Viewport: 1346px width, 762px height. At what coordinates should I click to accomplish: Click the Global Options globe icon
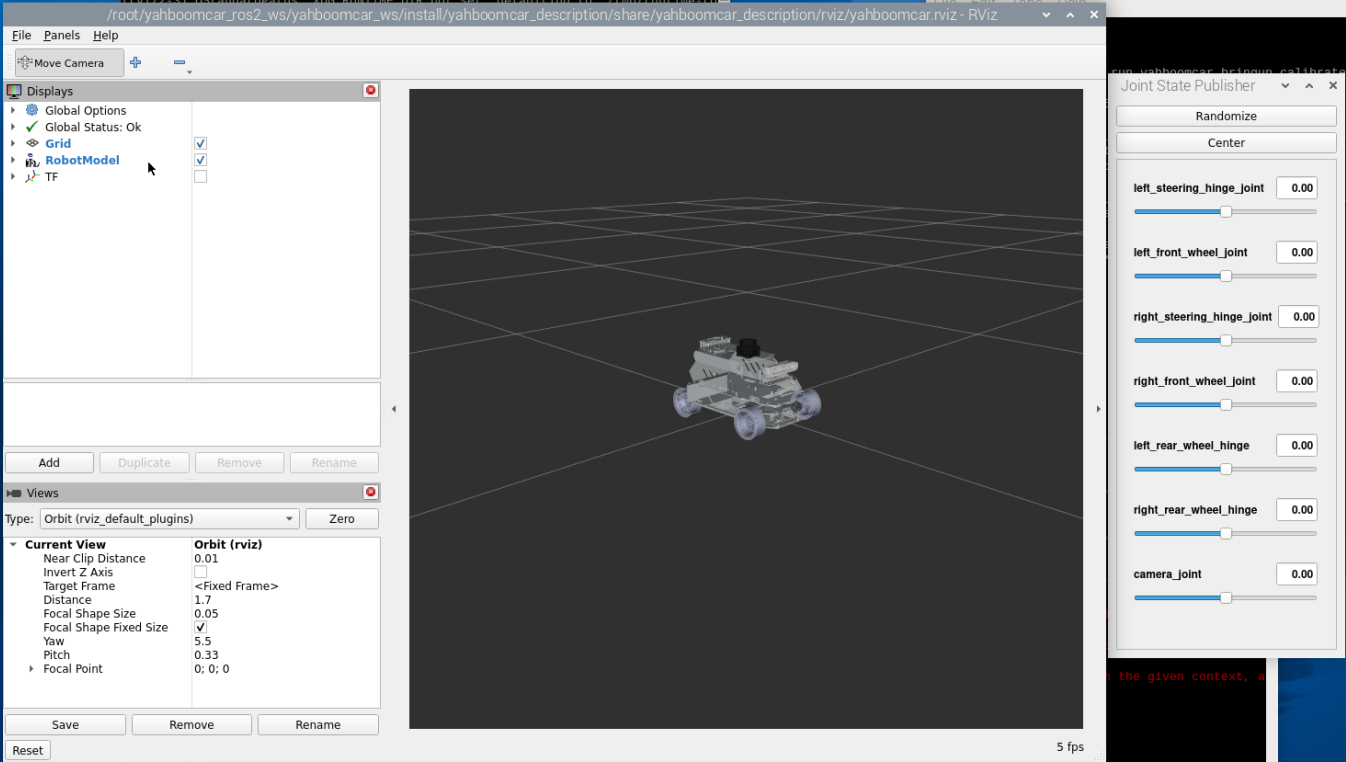coord(32,110)
